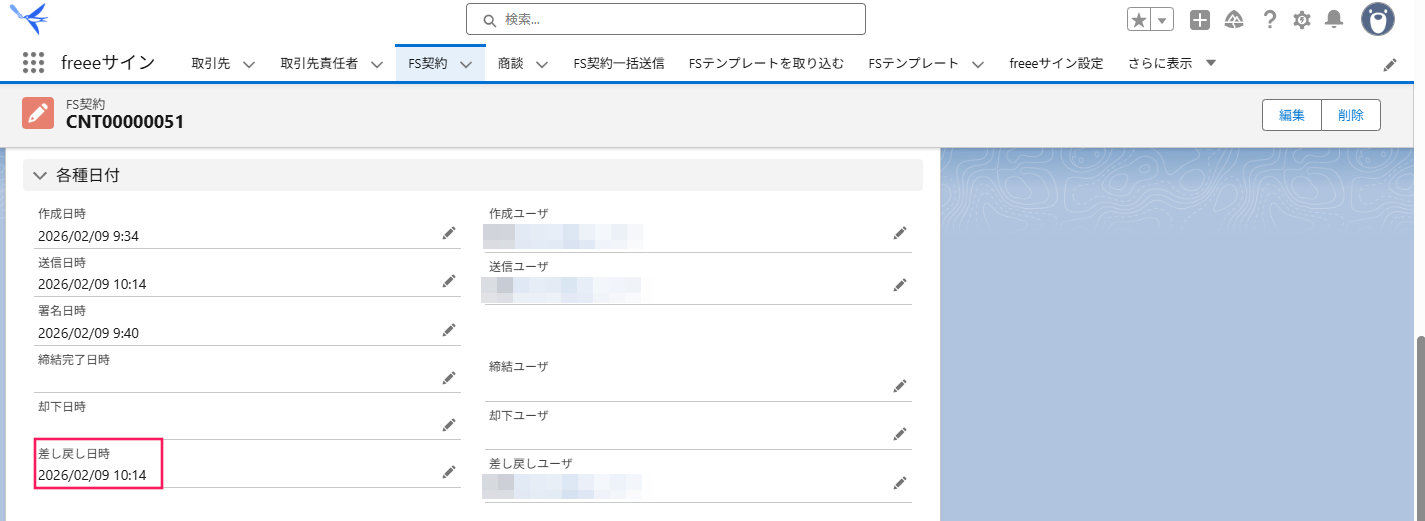This screenshot has width=1425, height=521.
Task: Edit the 作成ユーザ field pencil
Action: [x=900, y=233]
